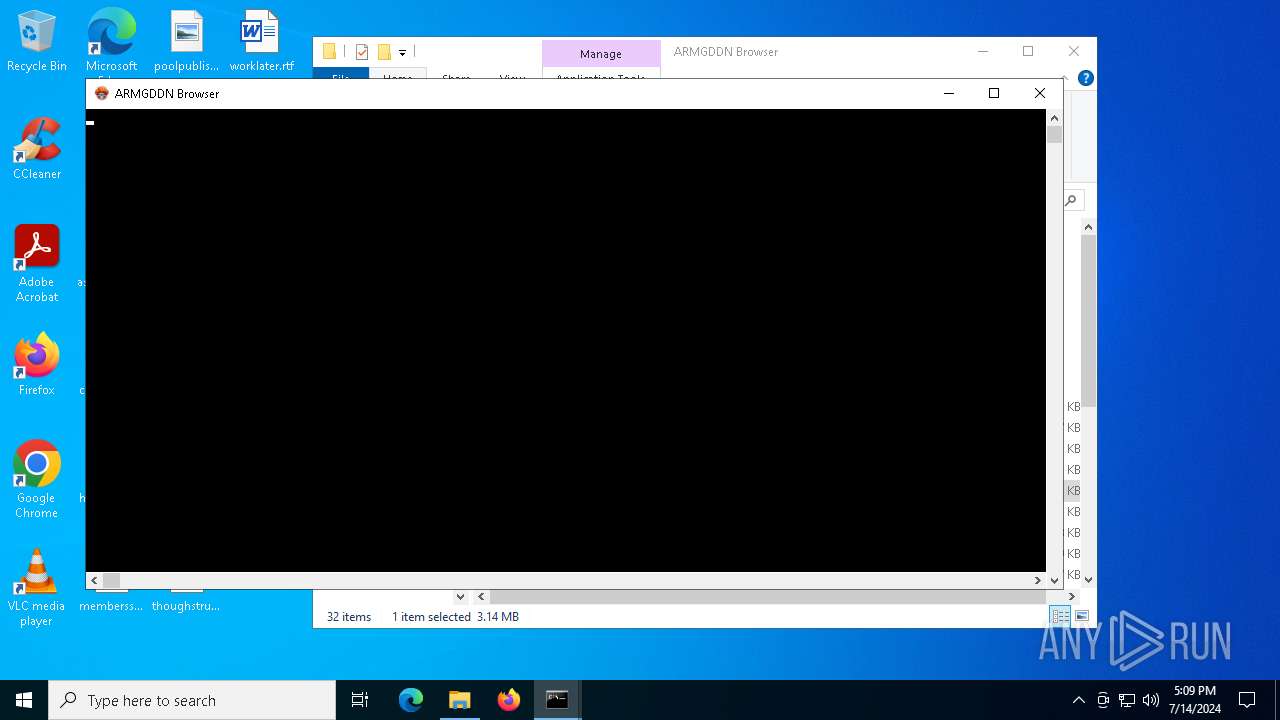1280x720 pixels.
Task: Select the console app taskbar button
Action: pos(557,700)
